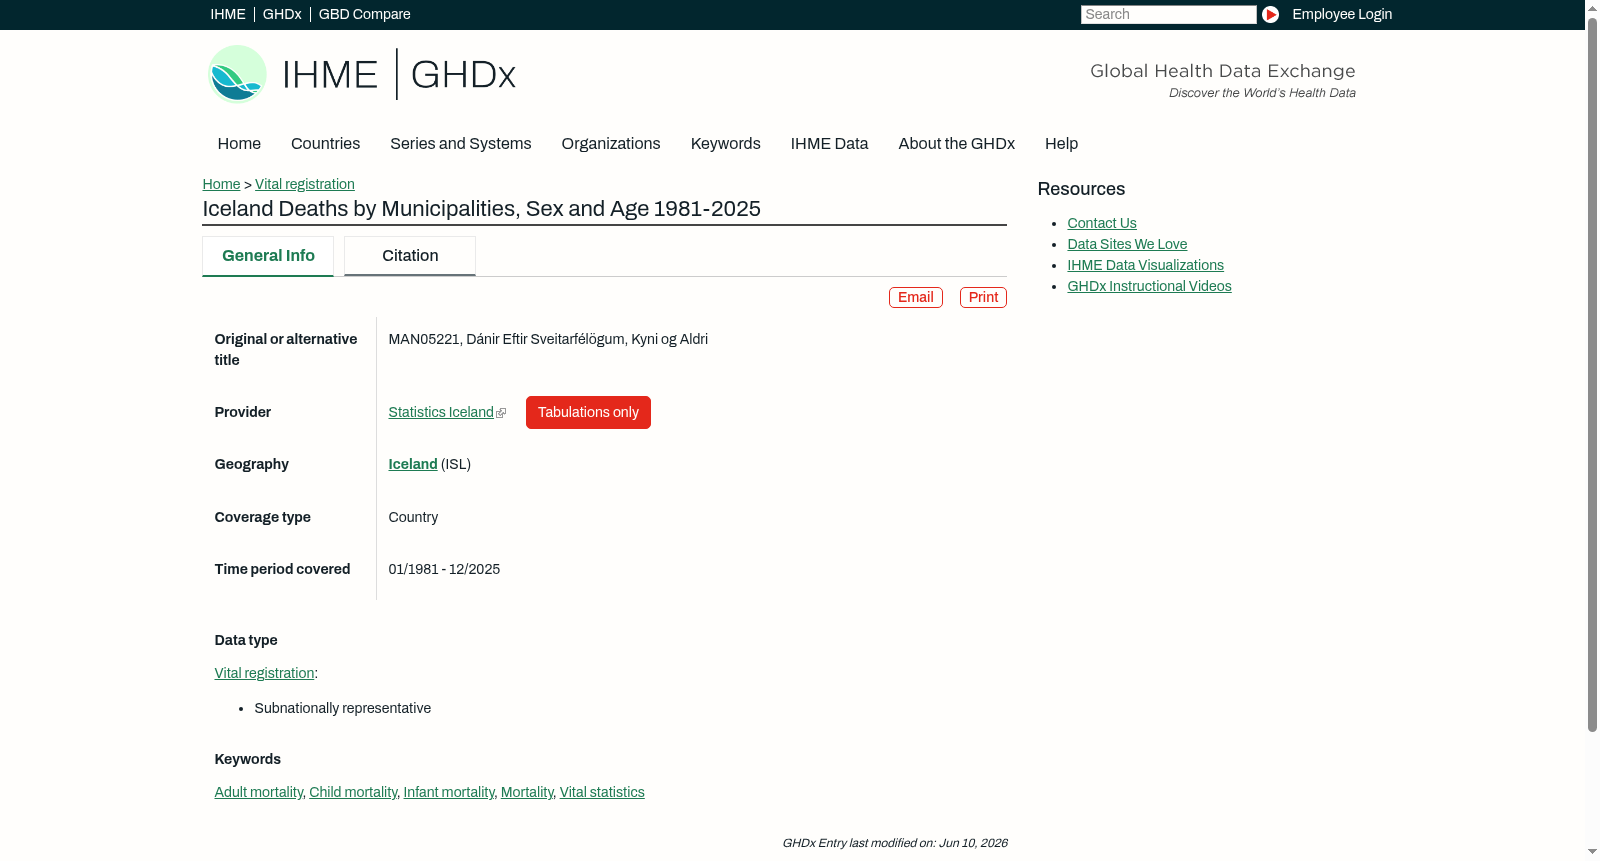Open the Iceland geography link
This screenshot has width=1600, height=861.
point(413,465)
